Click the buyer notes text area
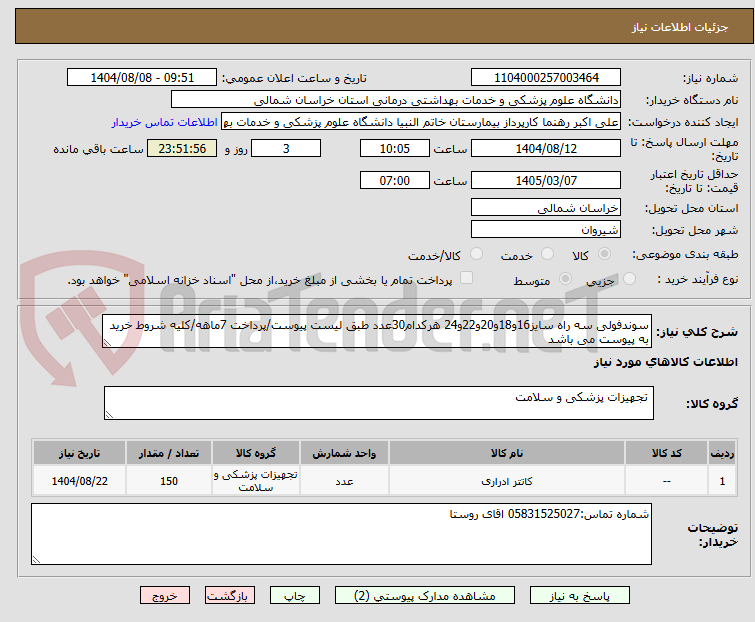 click(341, 533)
